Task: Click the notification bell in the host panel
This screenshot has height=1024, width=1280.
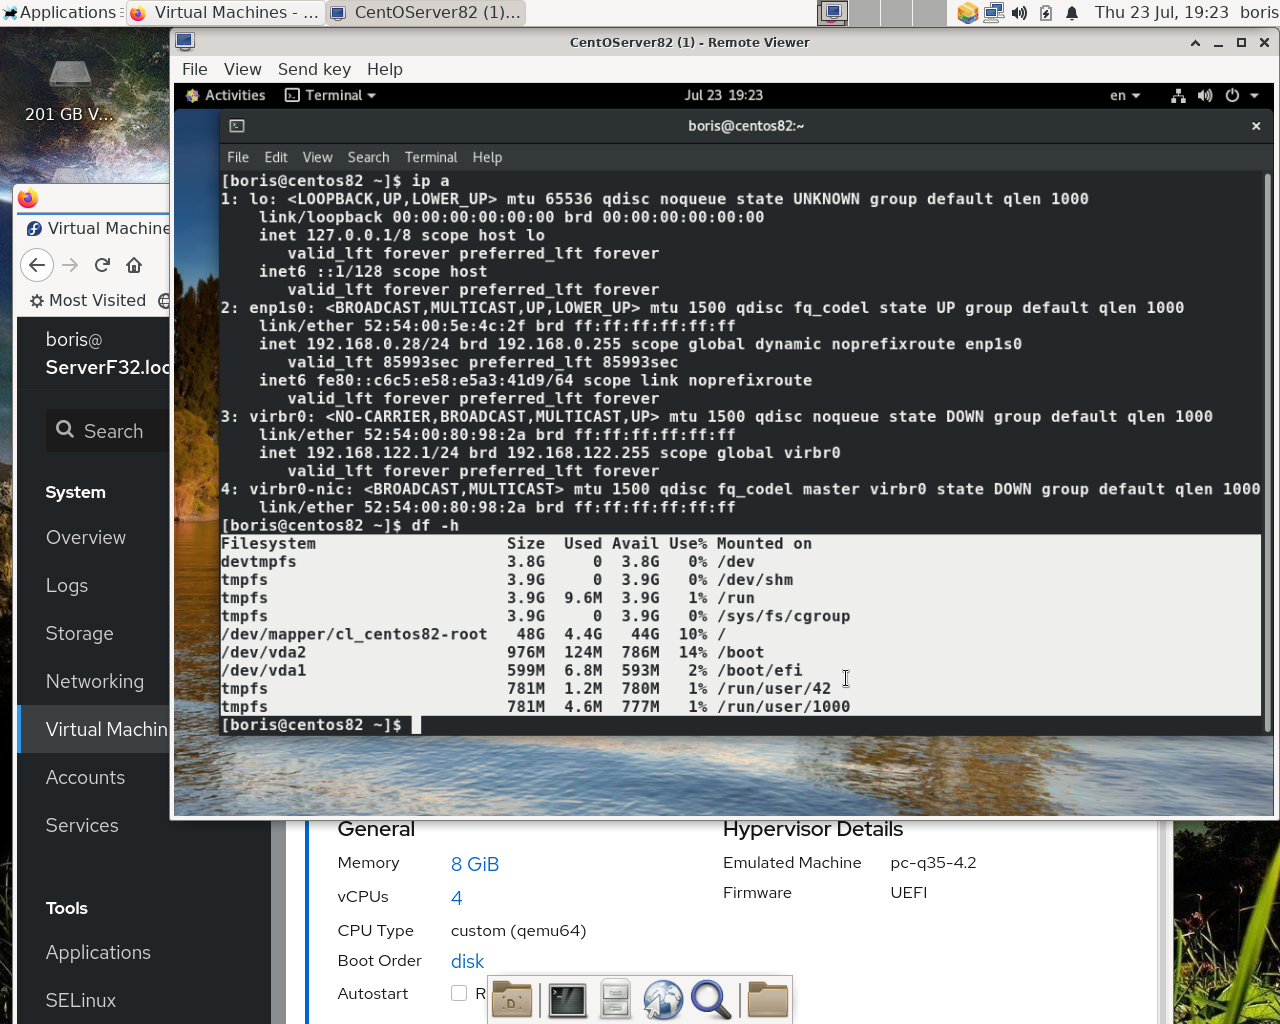Action: click(1071, 13)
